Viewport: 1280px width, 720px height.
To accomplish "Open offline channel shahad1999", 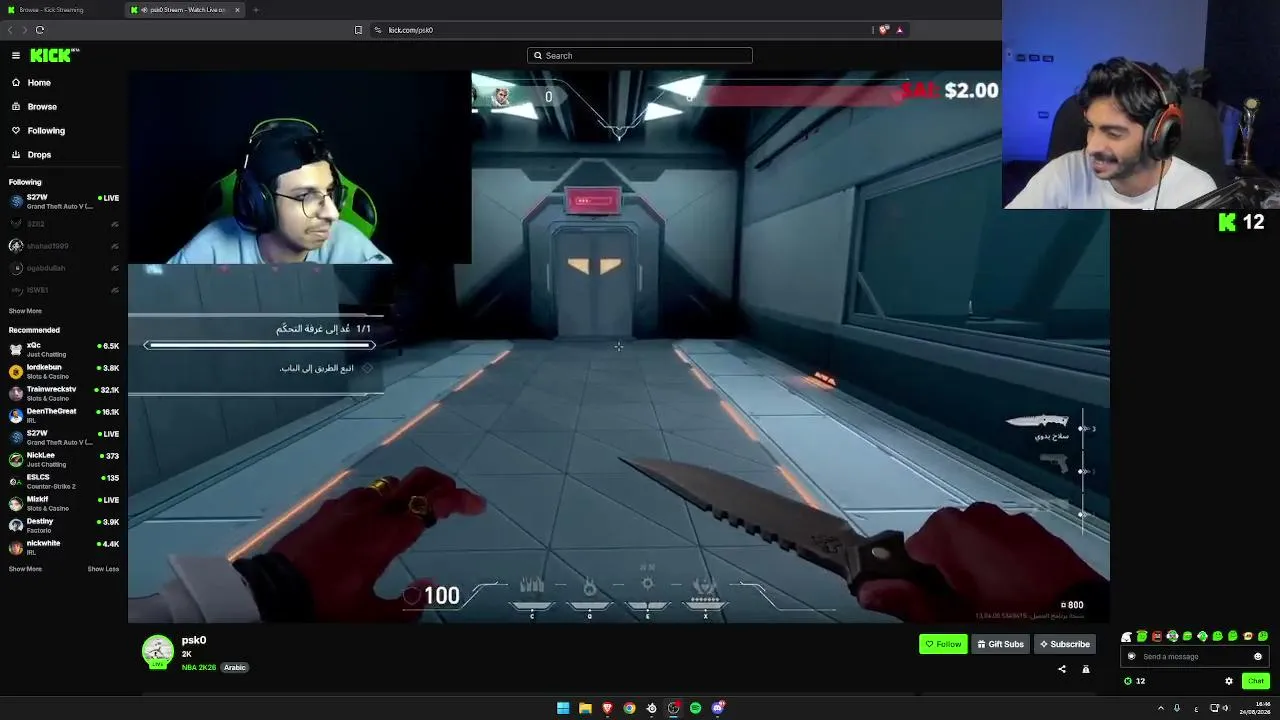I will pos(64,246).
